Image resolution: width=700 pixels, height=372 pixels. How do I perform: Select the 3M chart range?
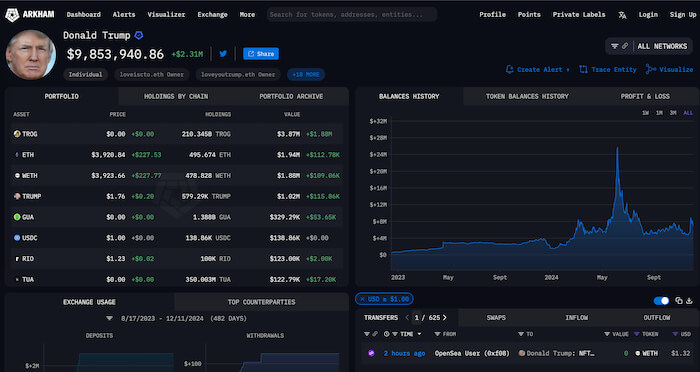[673, 113]
